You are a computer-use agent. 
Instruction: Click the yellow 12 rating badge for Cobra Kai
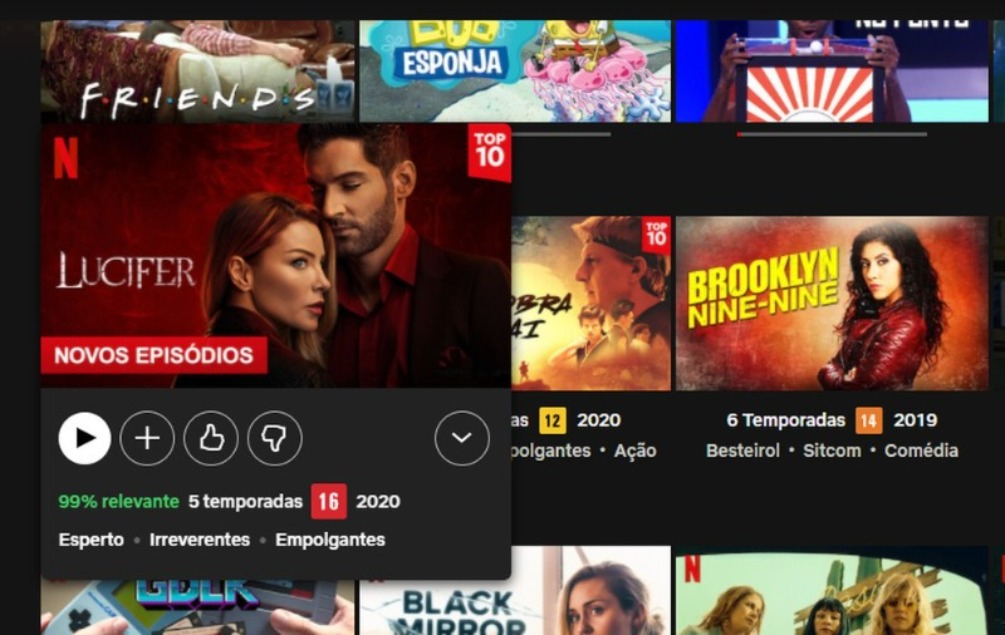[552, 421]
